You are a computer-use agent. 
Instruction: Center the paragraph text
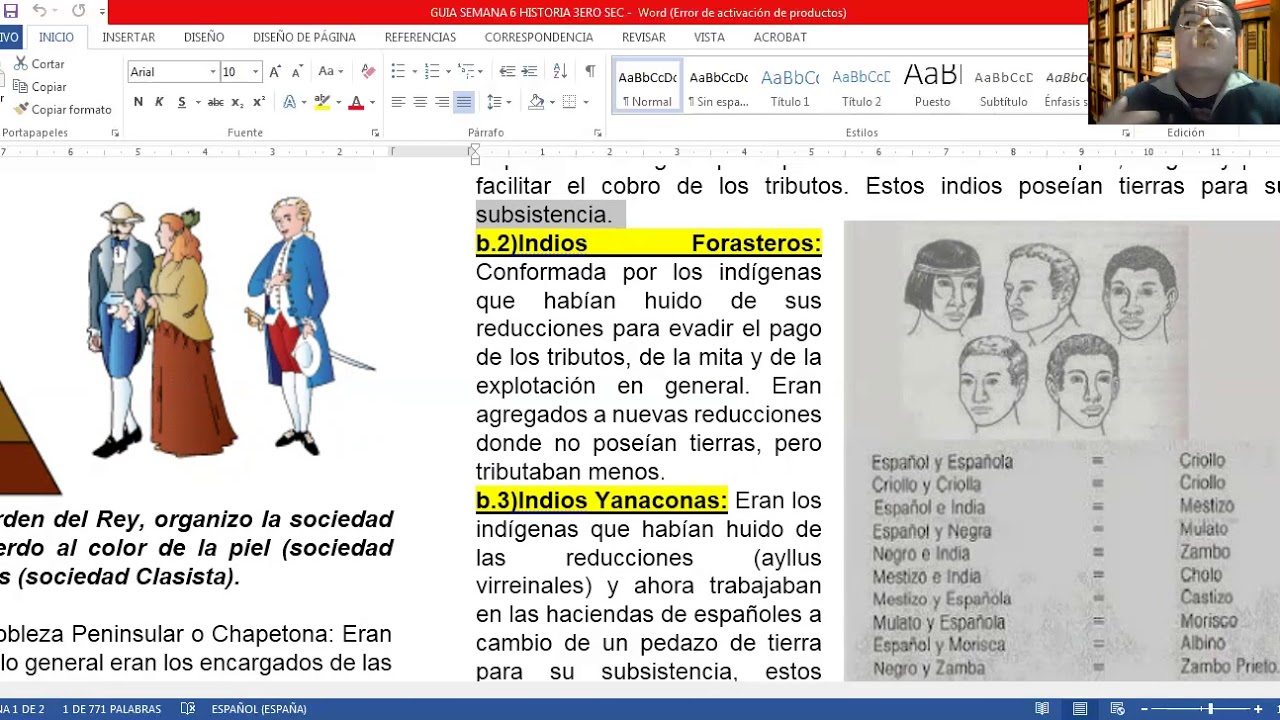pyautogui.click(x=420, y=102)
